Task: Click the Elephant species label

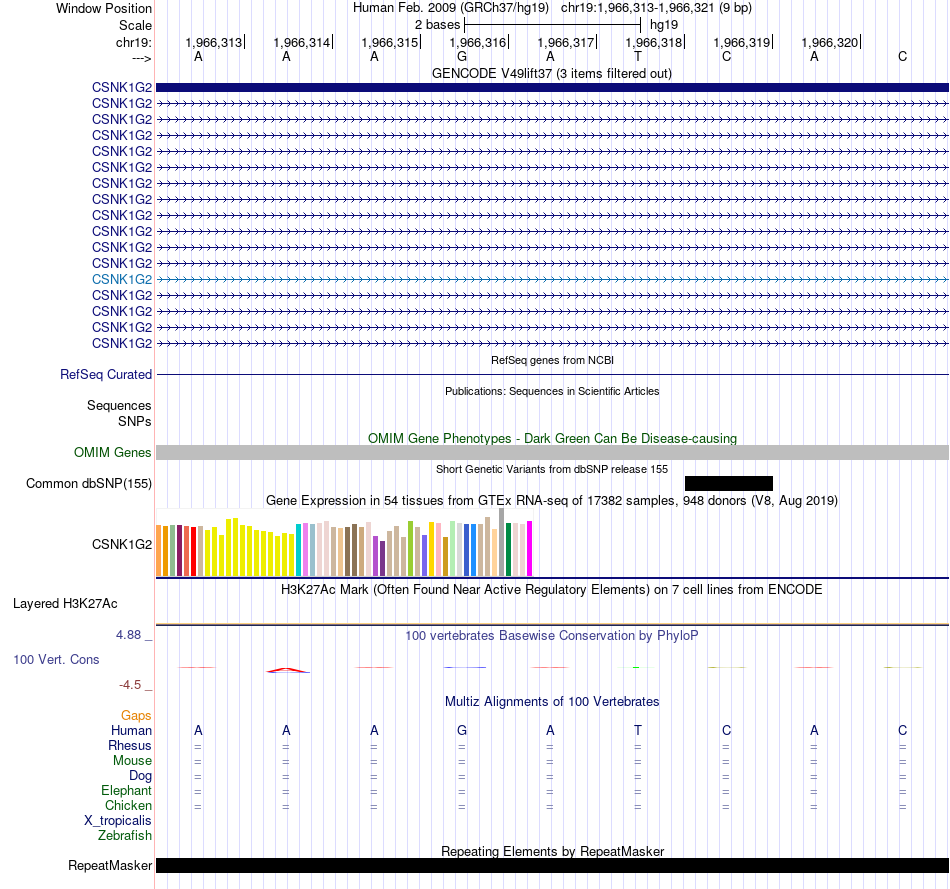Action: 126,791
